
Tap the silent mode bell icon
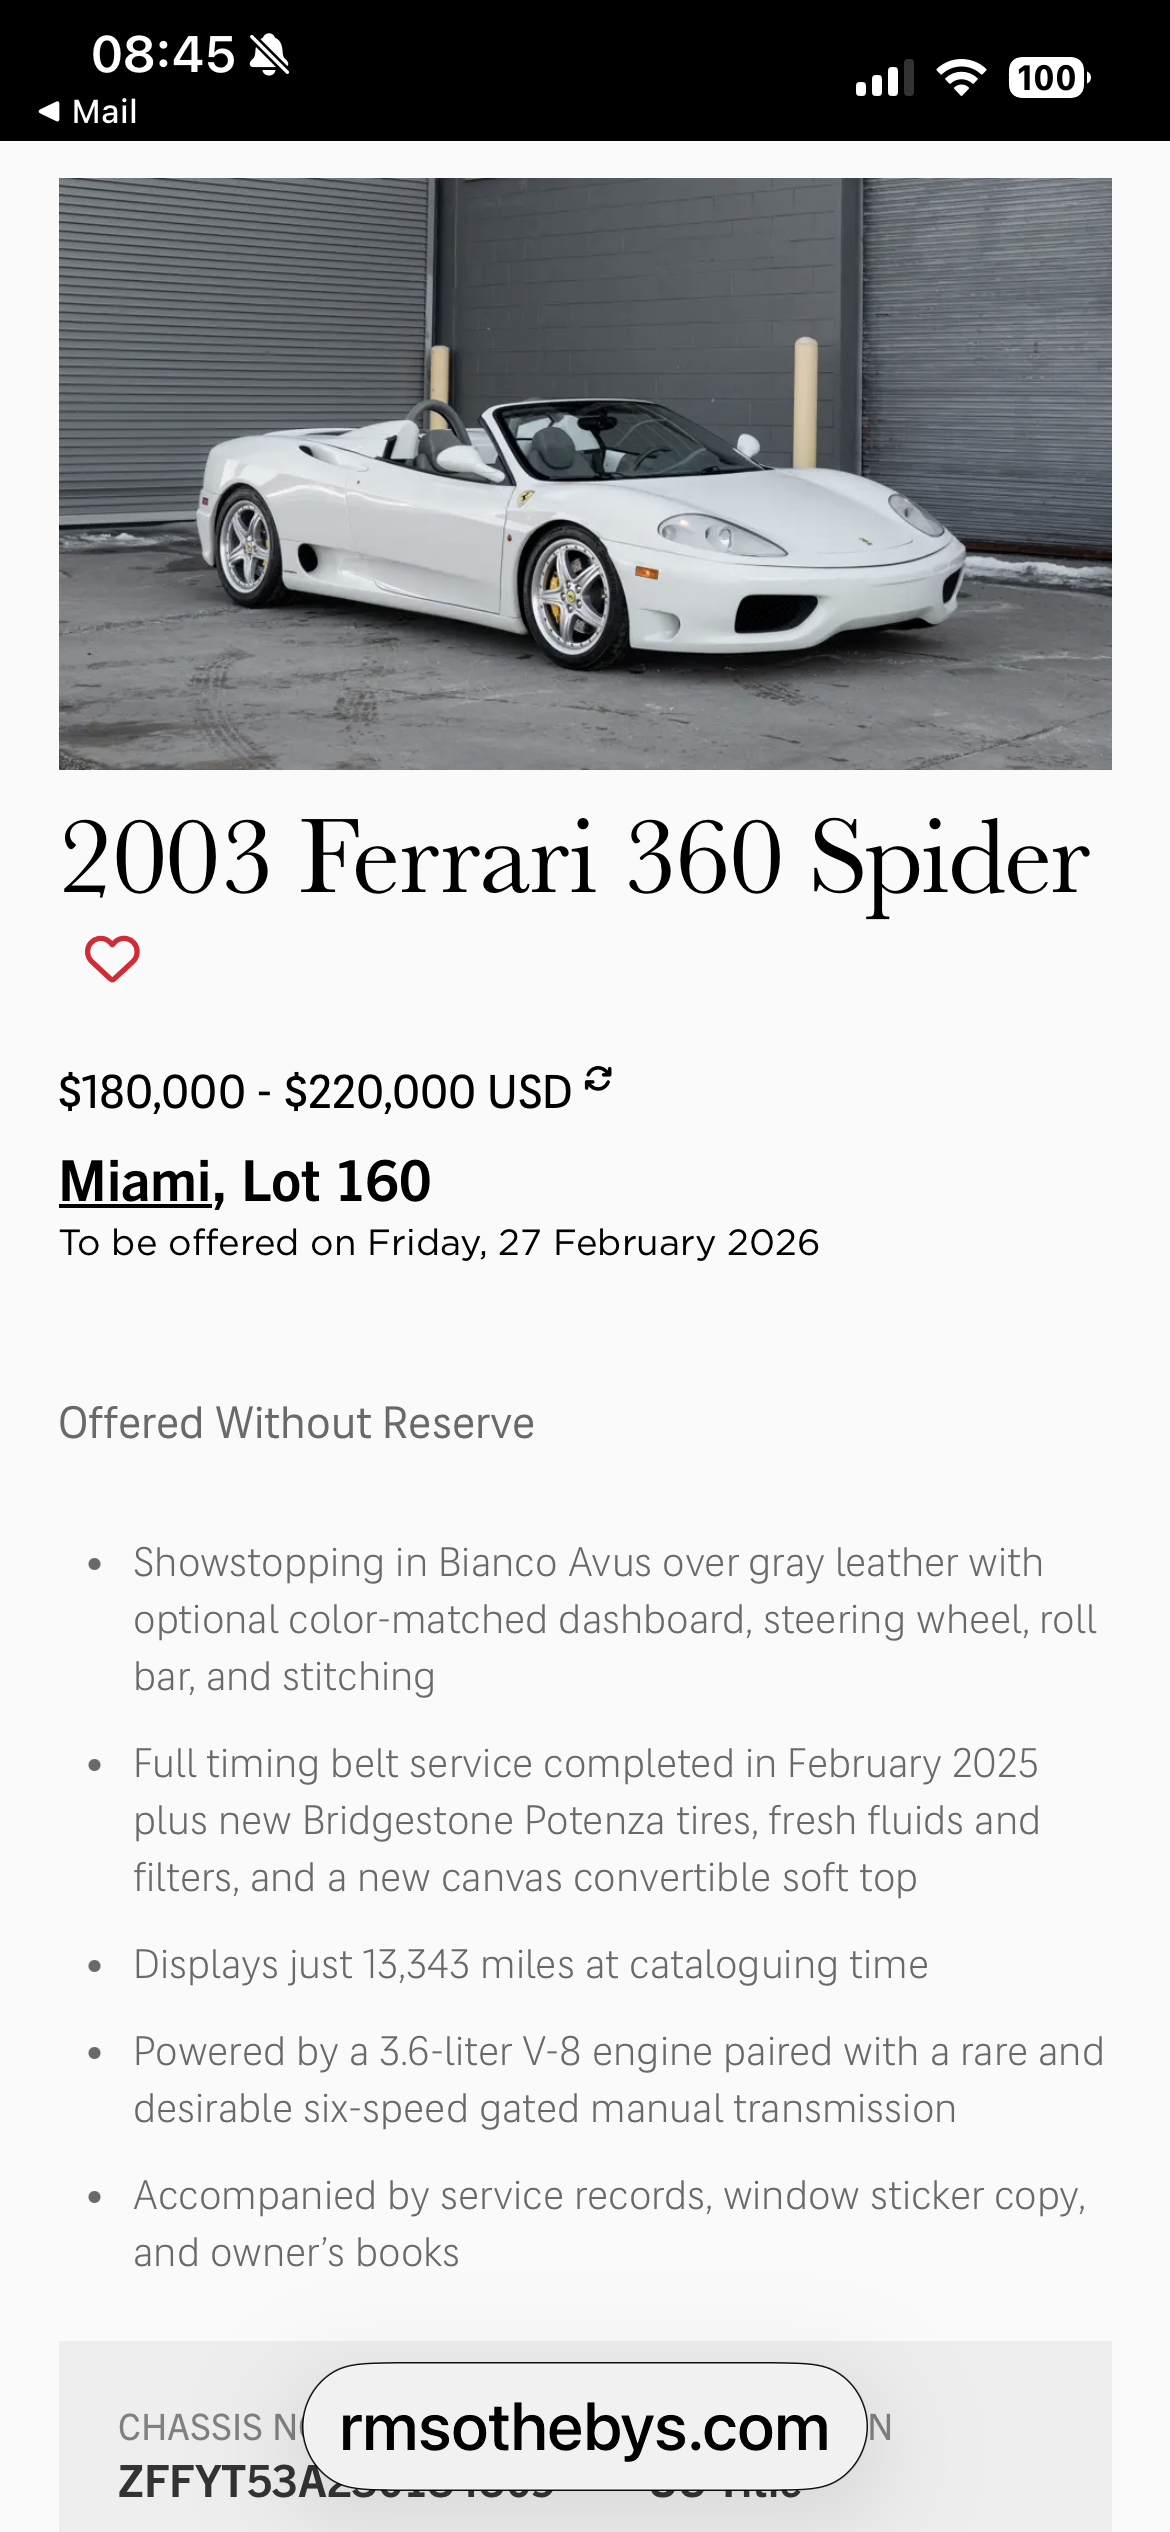(269, 54)
